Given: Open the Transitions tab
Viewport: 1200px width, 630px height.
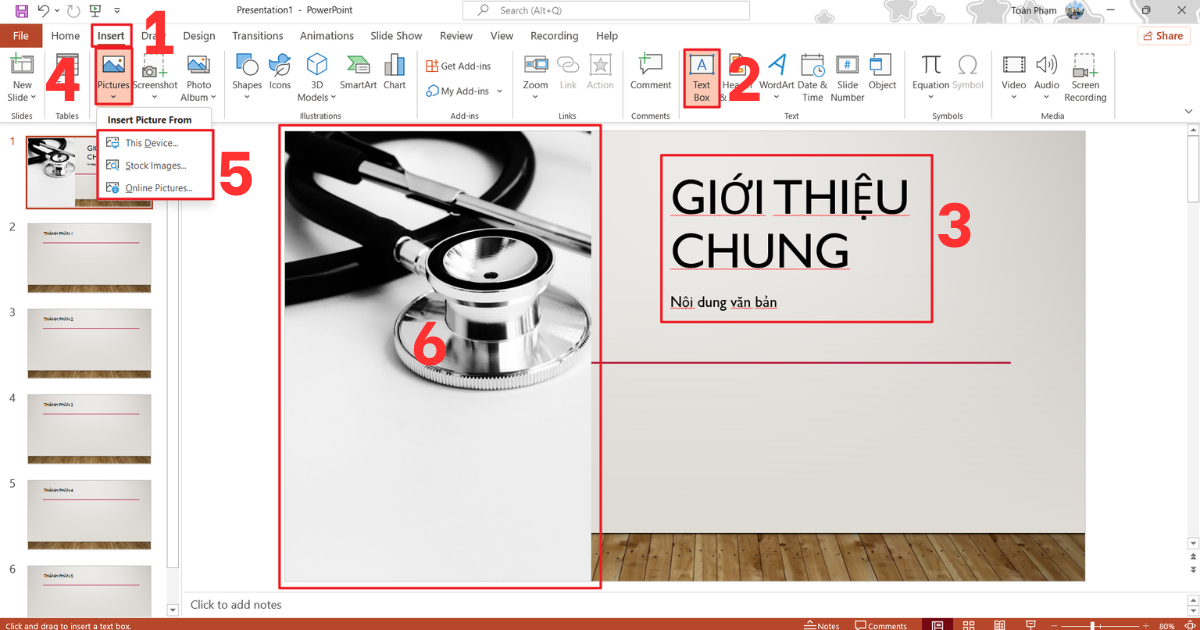Looking at the screenshot, I should click(258, 36).
